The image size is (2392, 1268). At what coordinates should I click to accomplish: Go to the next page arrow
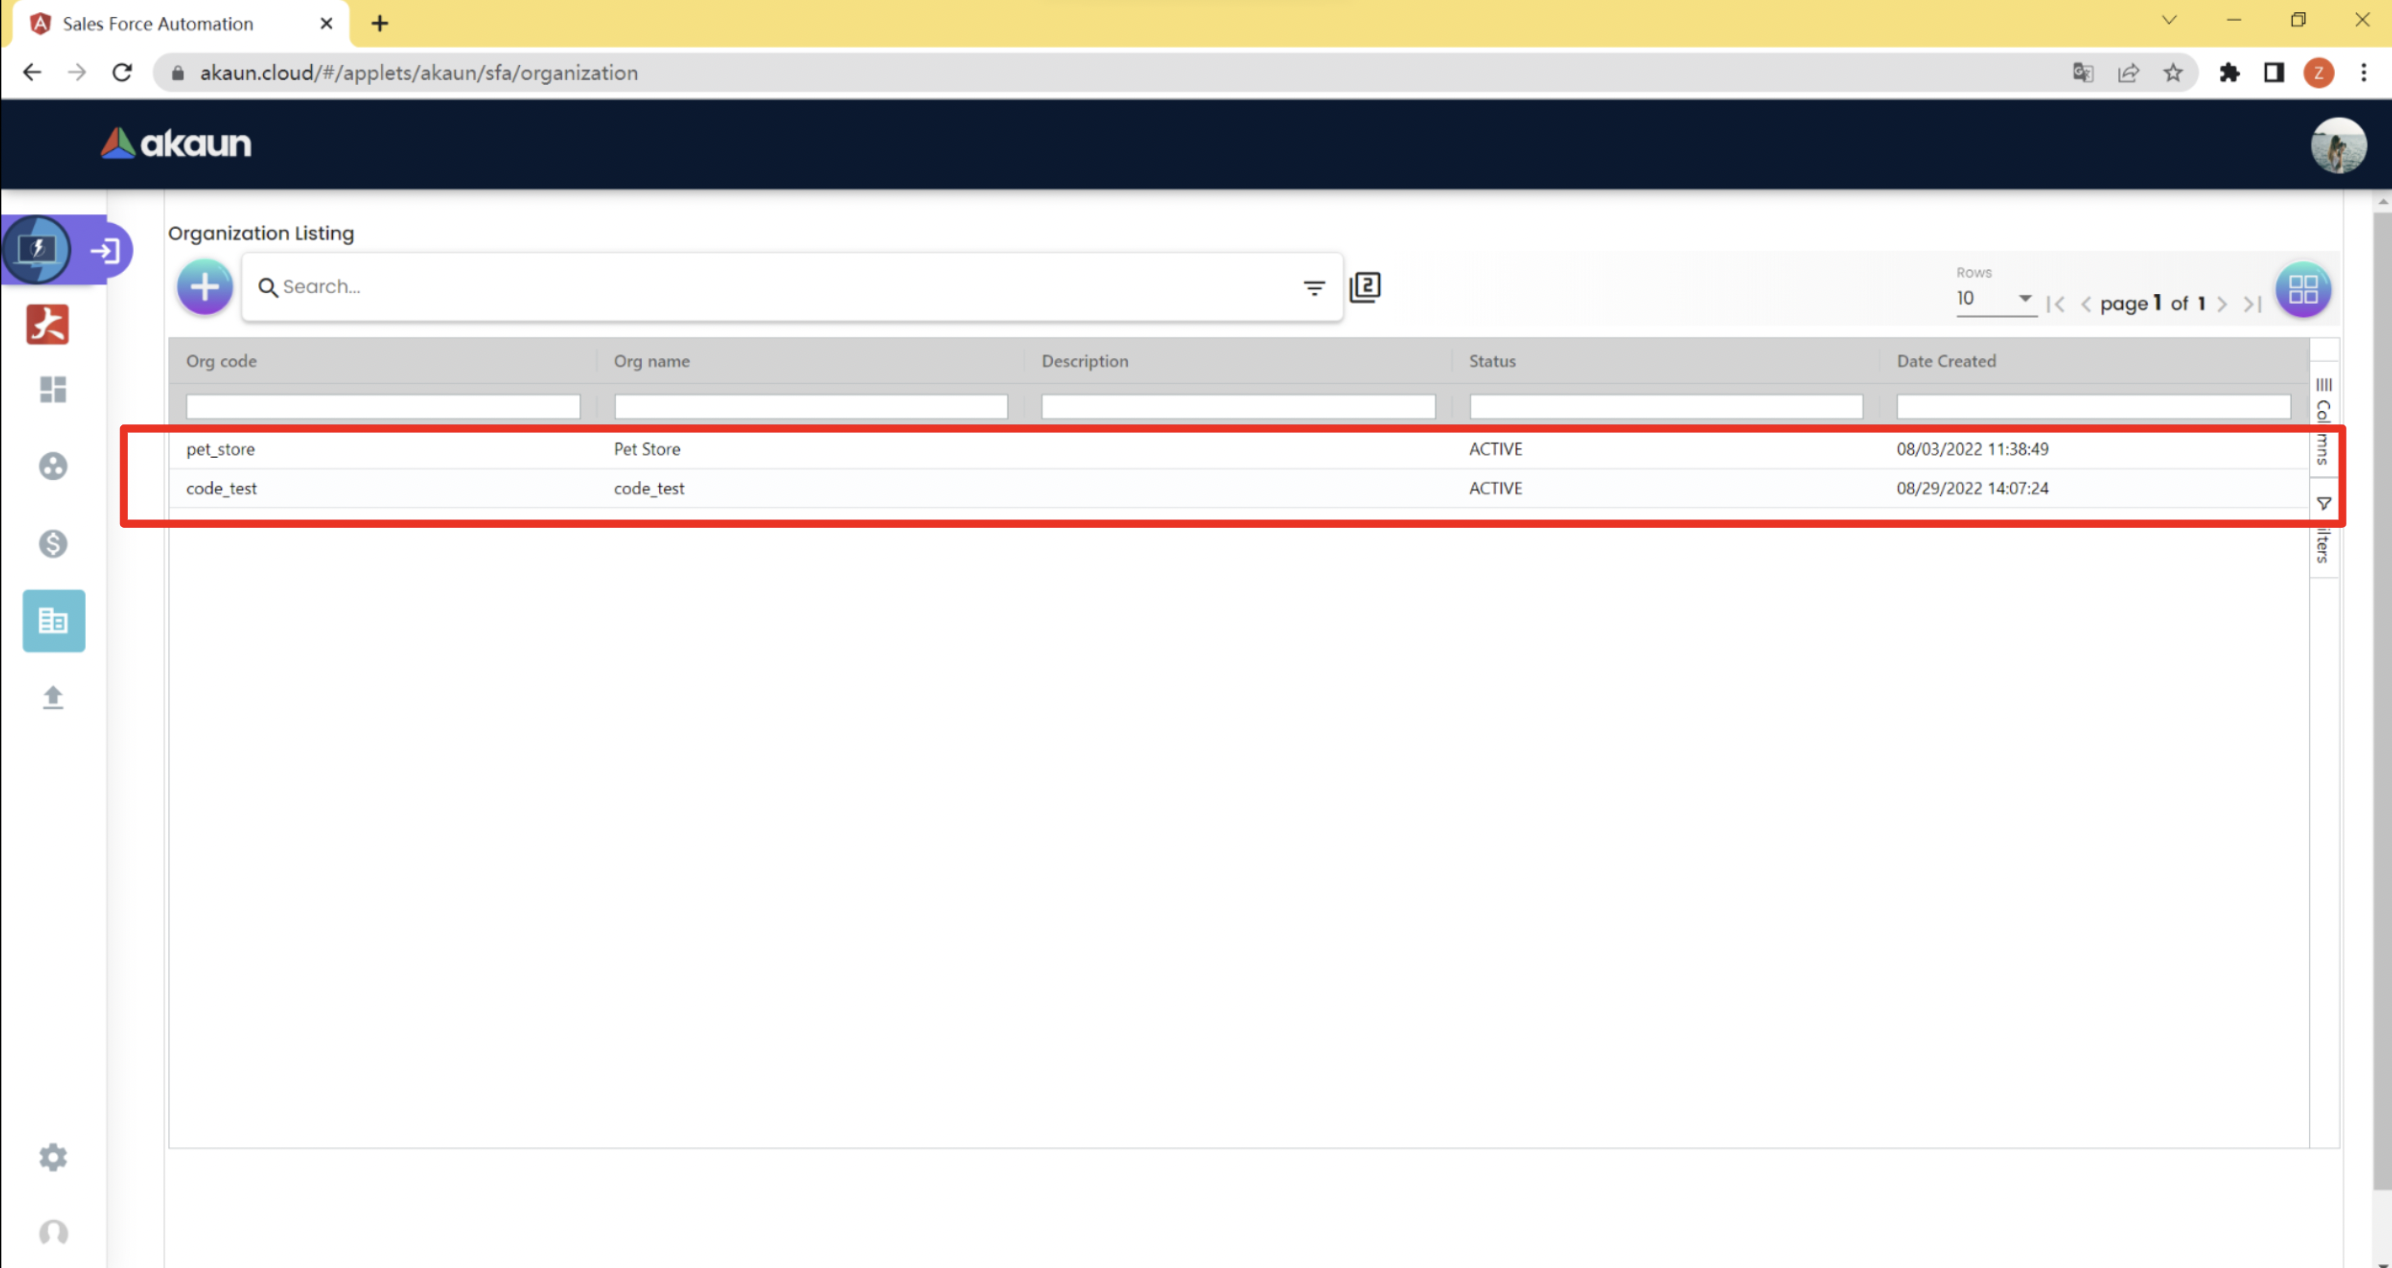click(x=2222, y=304)
